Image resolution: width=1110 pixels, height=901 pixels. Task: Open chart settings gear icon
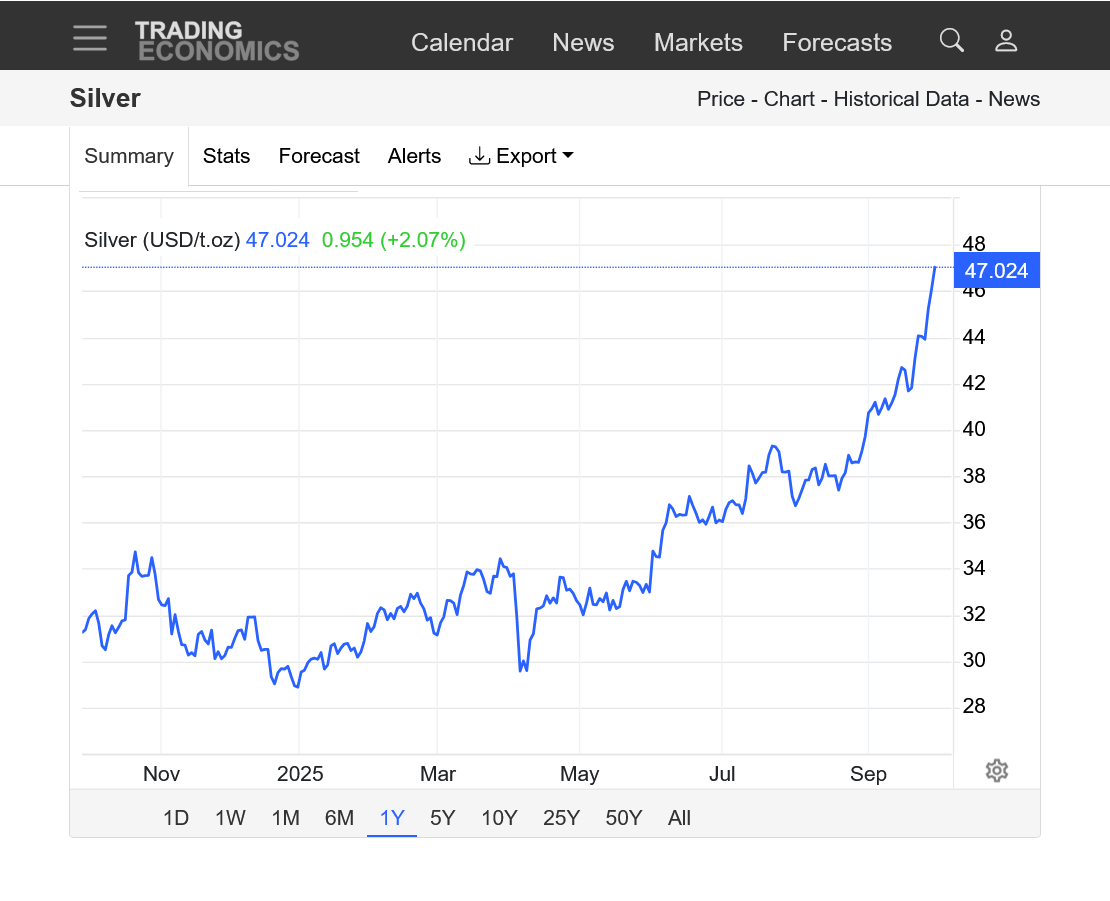(x=996, y=771)
